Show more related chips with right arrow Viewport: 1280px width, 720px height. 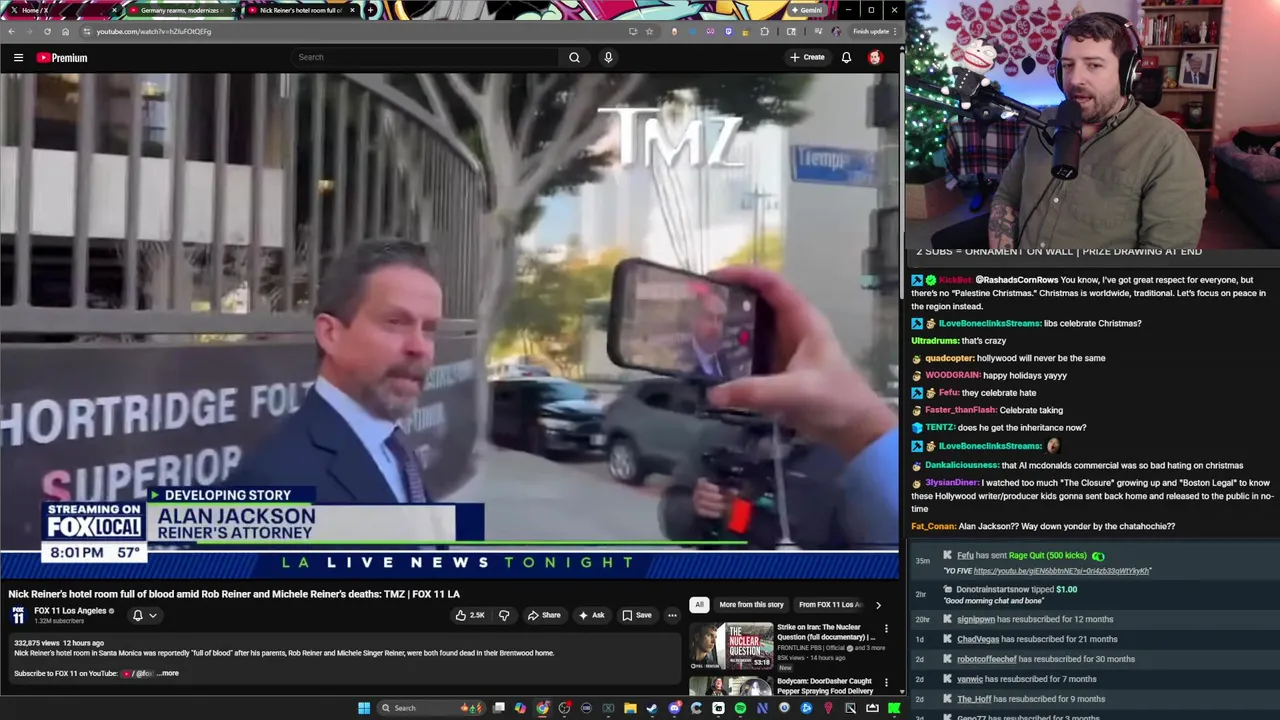click(878, 604)
